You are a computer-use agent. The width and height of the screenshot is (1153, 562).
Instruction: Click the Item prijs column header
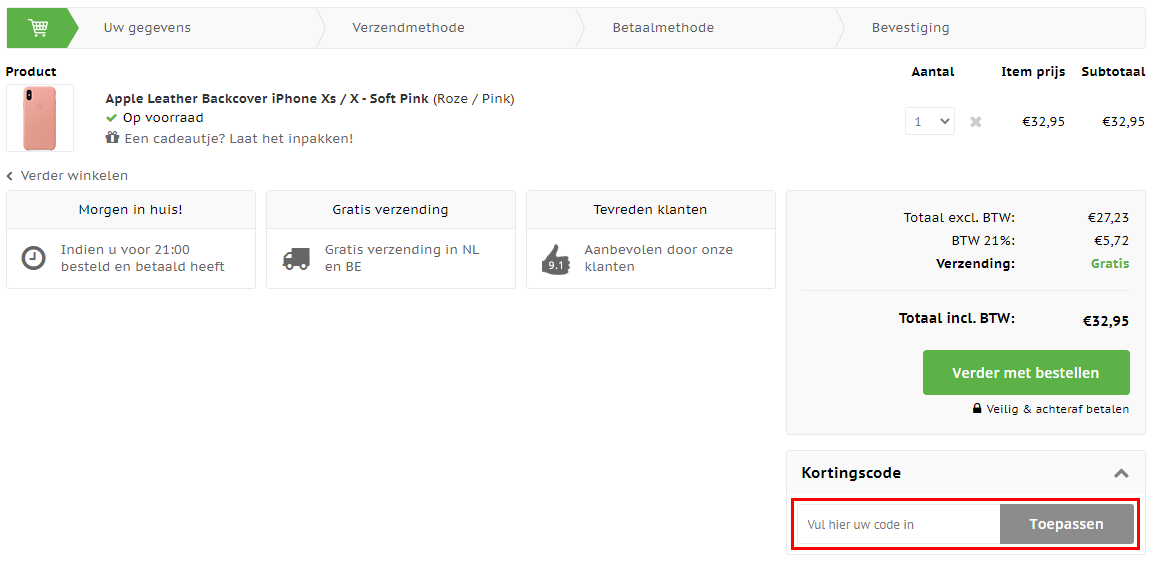click(x=1033, y=72)
